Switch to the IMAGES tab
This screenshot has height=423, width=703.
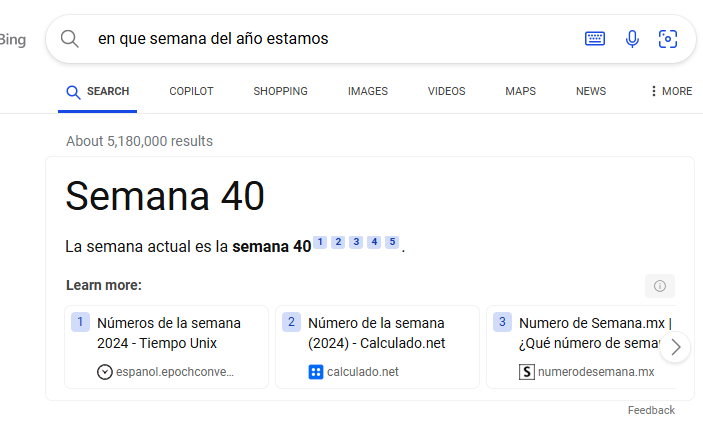[368, 91]
